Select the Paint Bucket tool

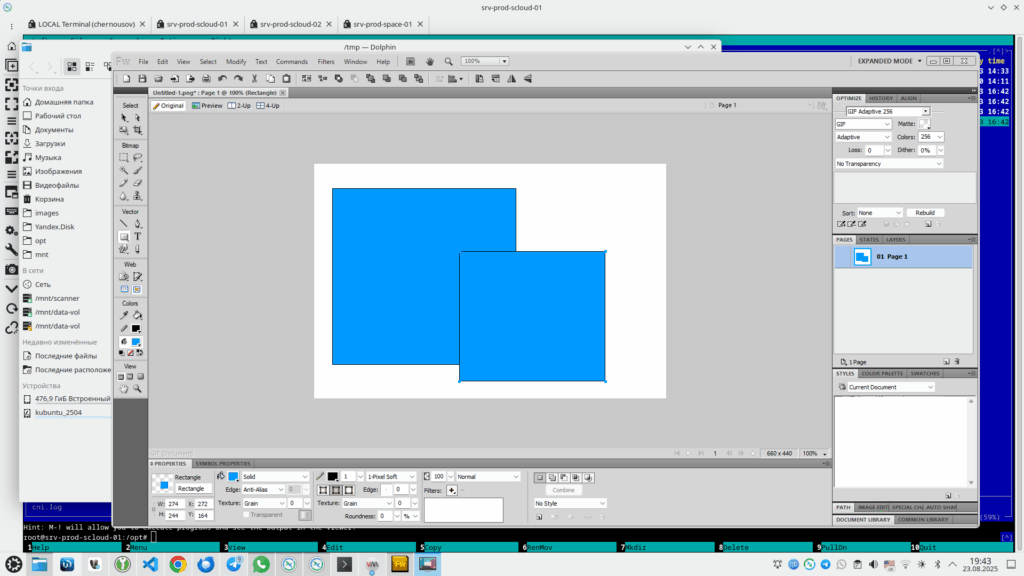tap(137, 315)
